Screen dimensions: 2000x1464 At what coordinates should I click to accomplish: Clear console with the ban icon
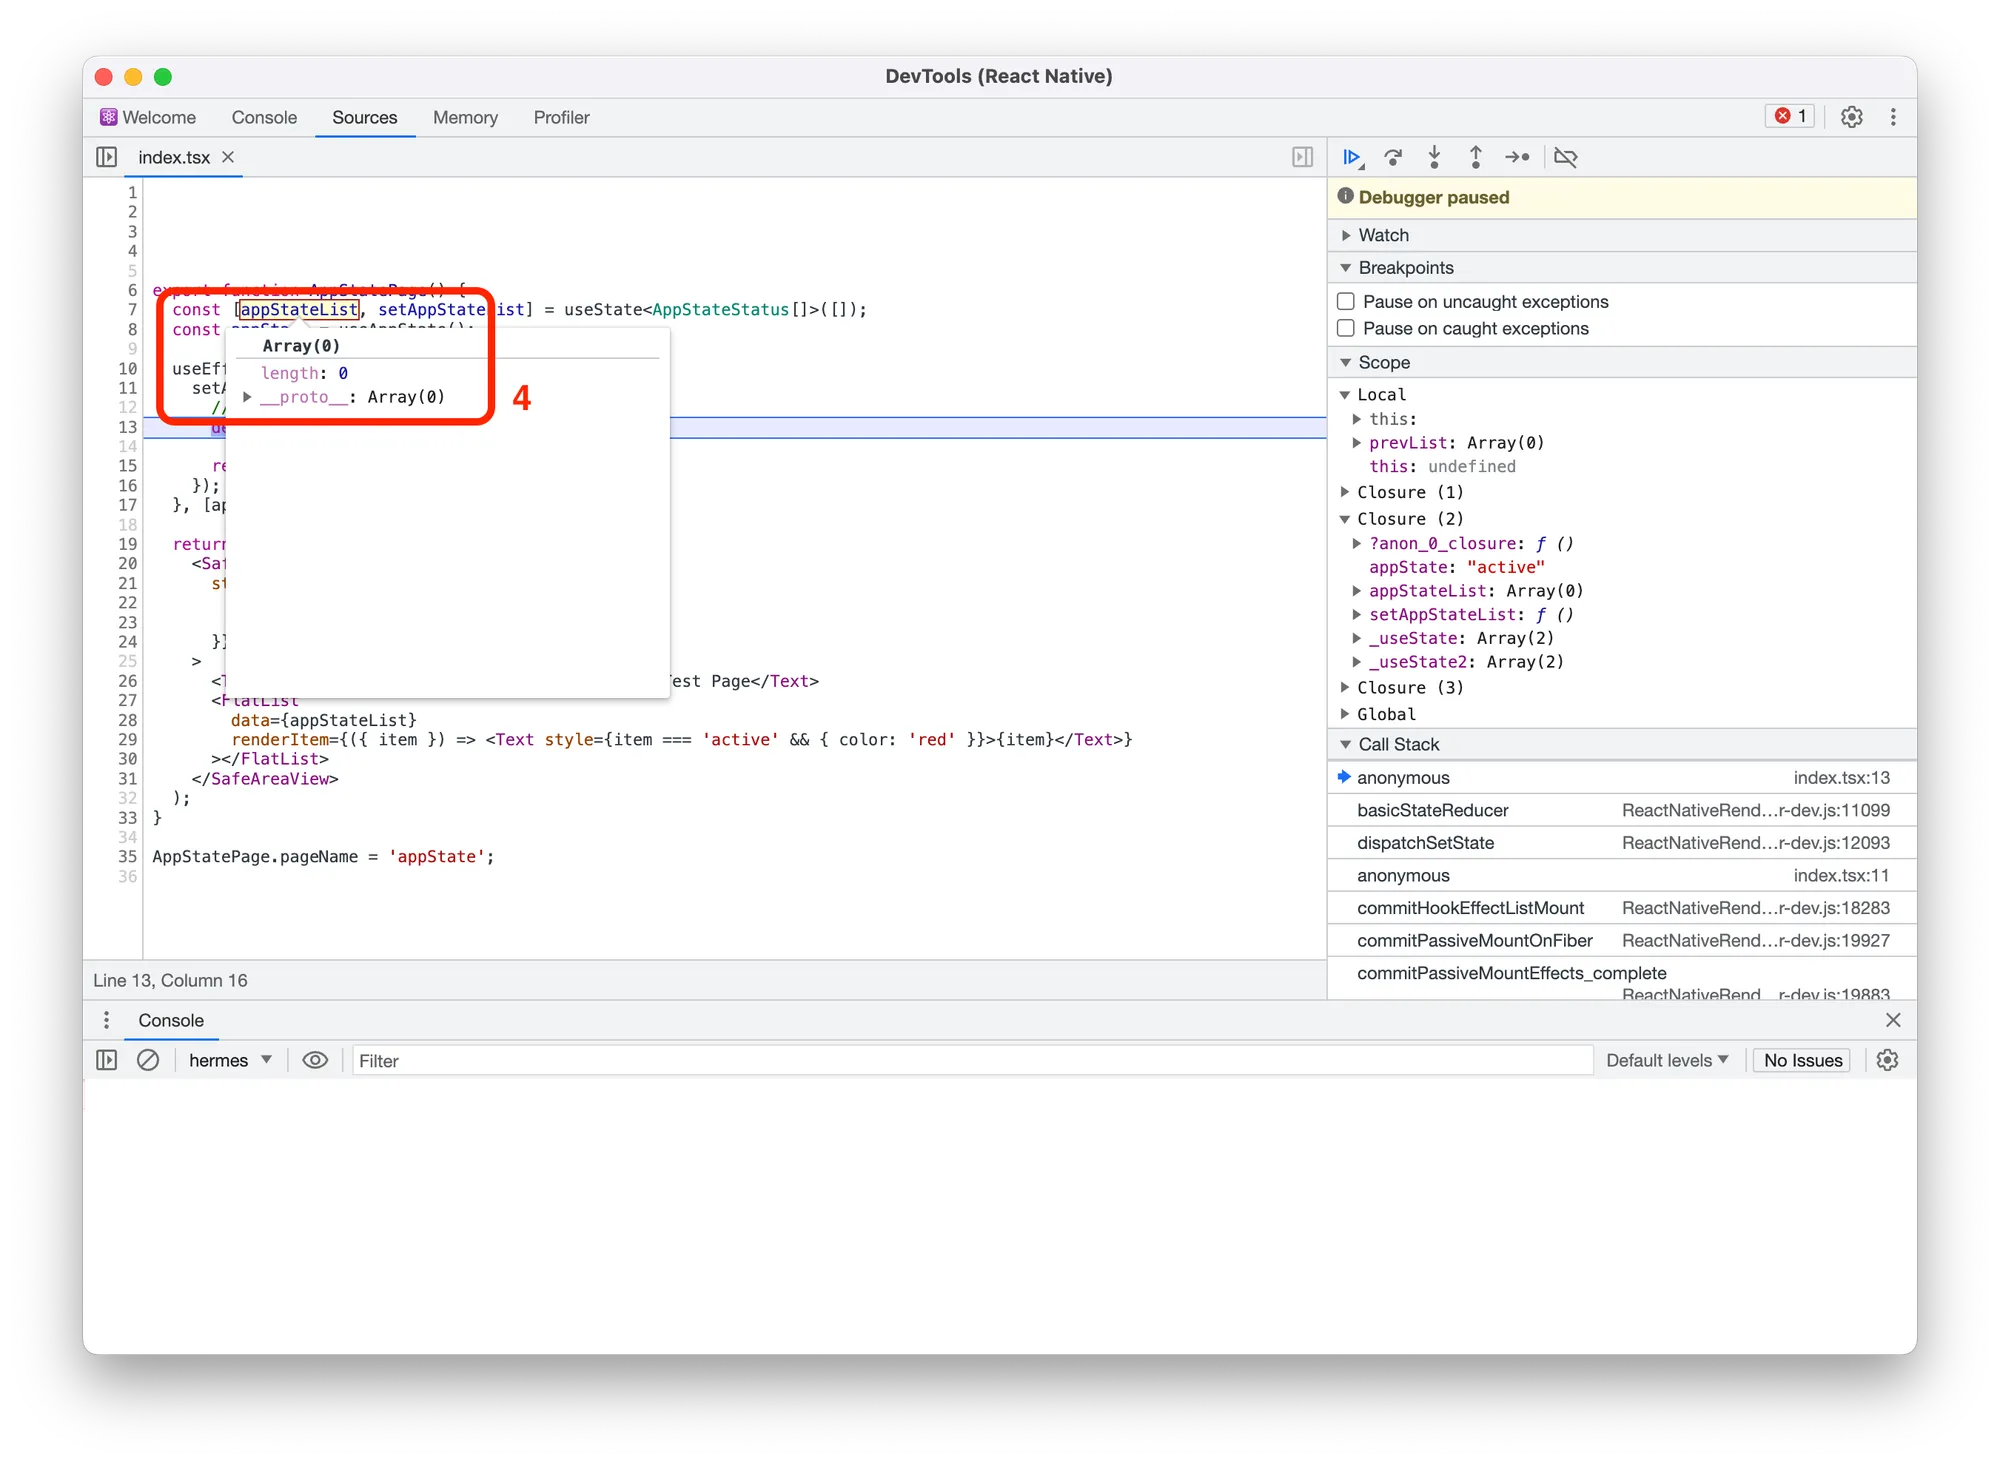[x=148, y=1060]
